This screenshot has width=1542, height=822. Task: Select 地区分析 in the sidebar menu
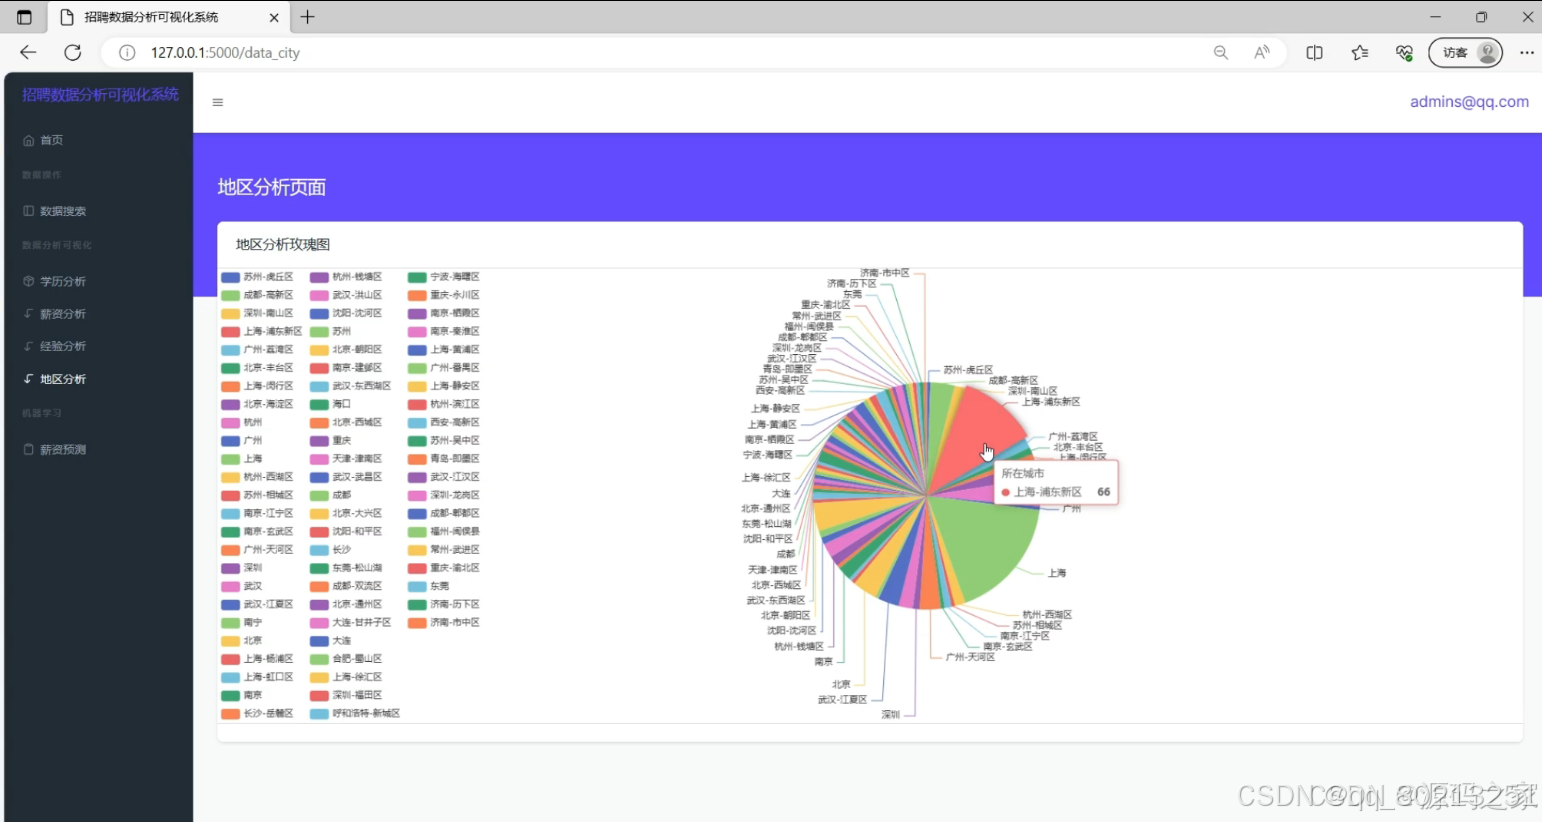coord(62,379)
